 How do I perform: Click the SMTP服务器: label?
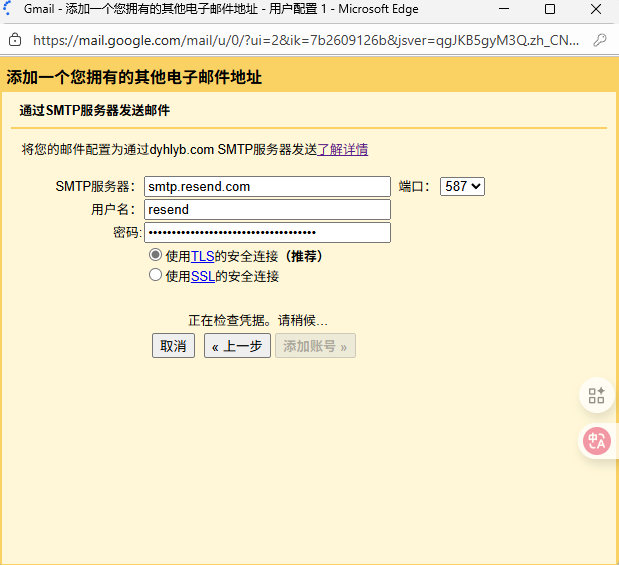click(x=95, y=186)
